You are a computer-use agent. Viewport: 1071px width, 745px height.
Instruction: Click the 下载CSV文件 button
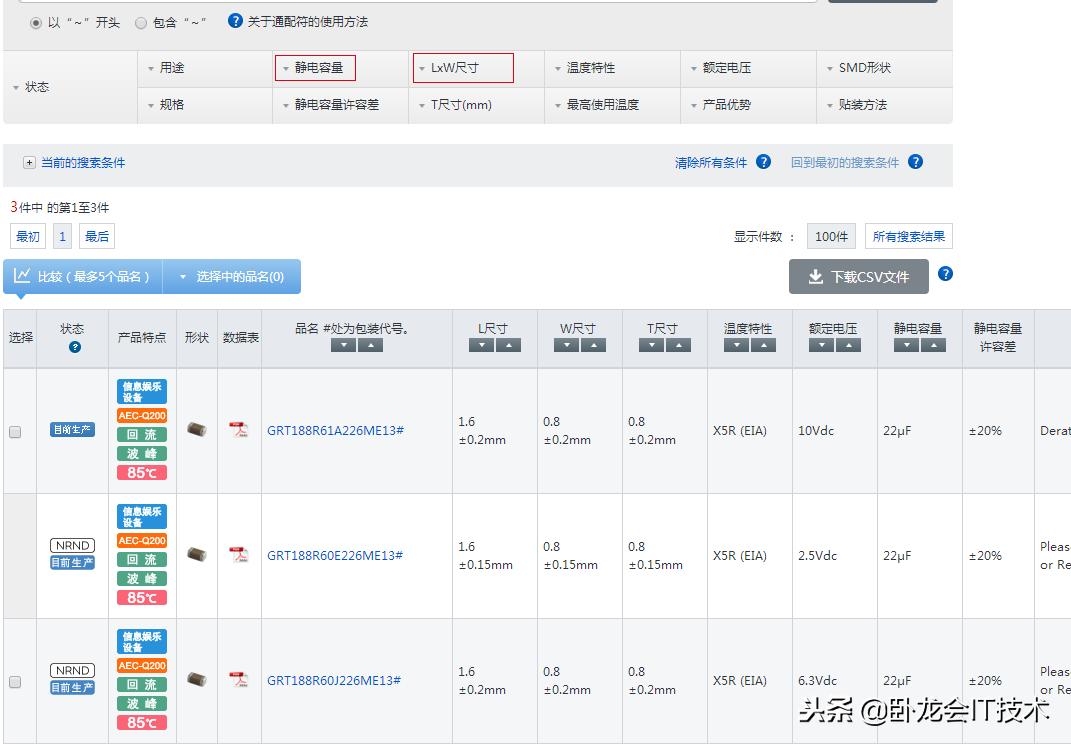[858, 277]
